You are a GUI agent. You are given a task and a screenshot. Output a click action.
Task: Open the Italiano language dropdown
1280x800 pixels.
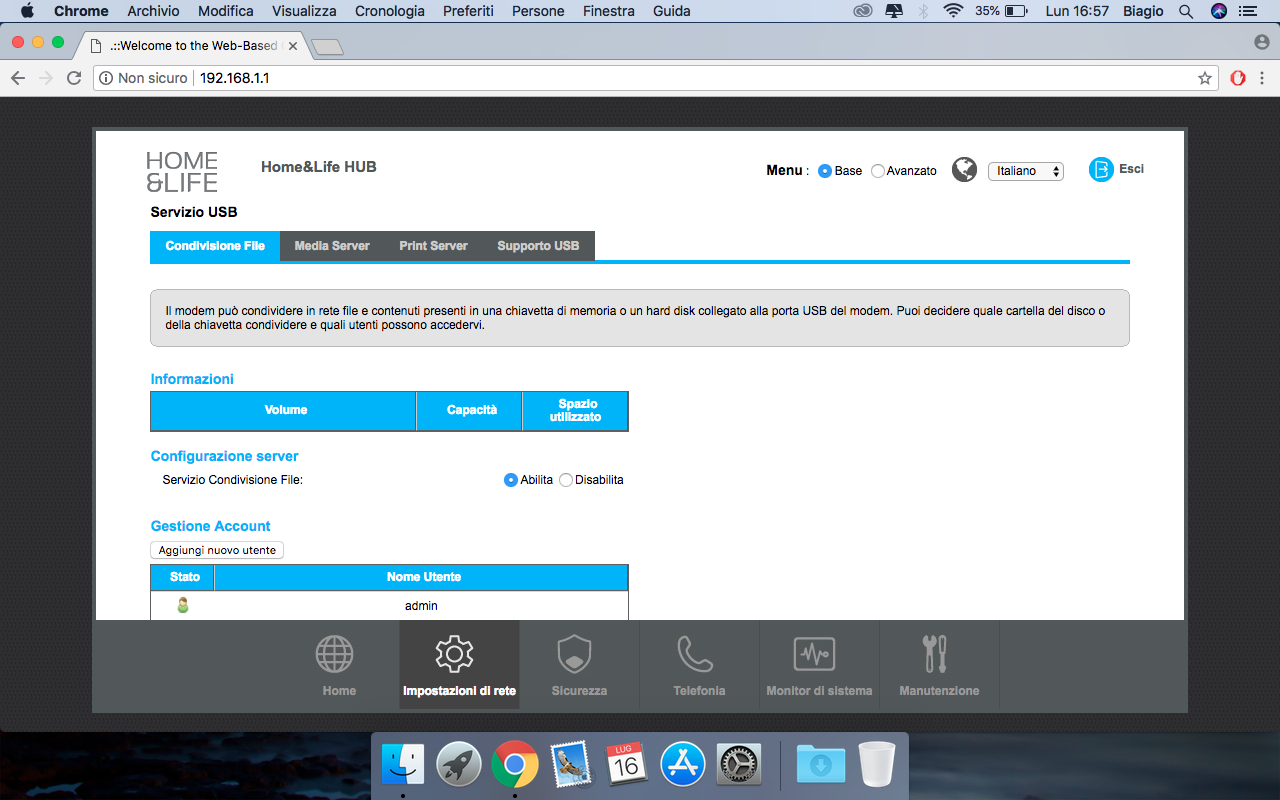tap(1025, 171)
